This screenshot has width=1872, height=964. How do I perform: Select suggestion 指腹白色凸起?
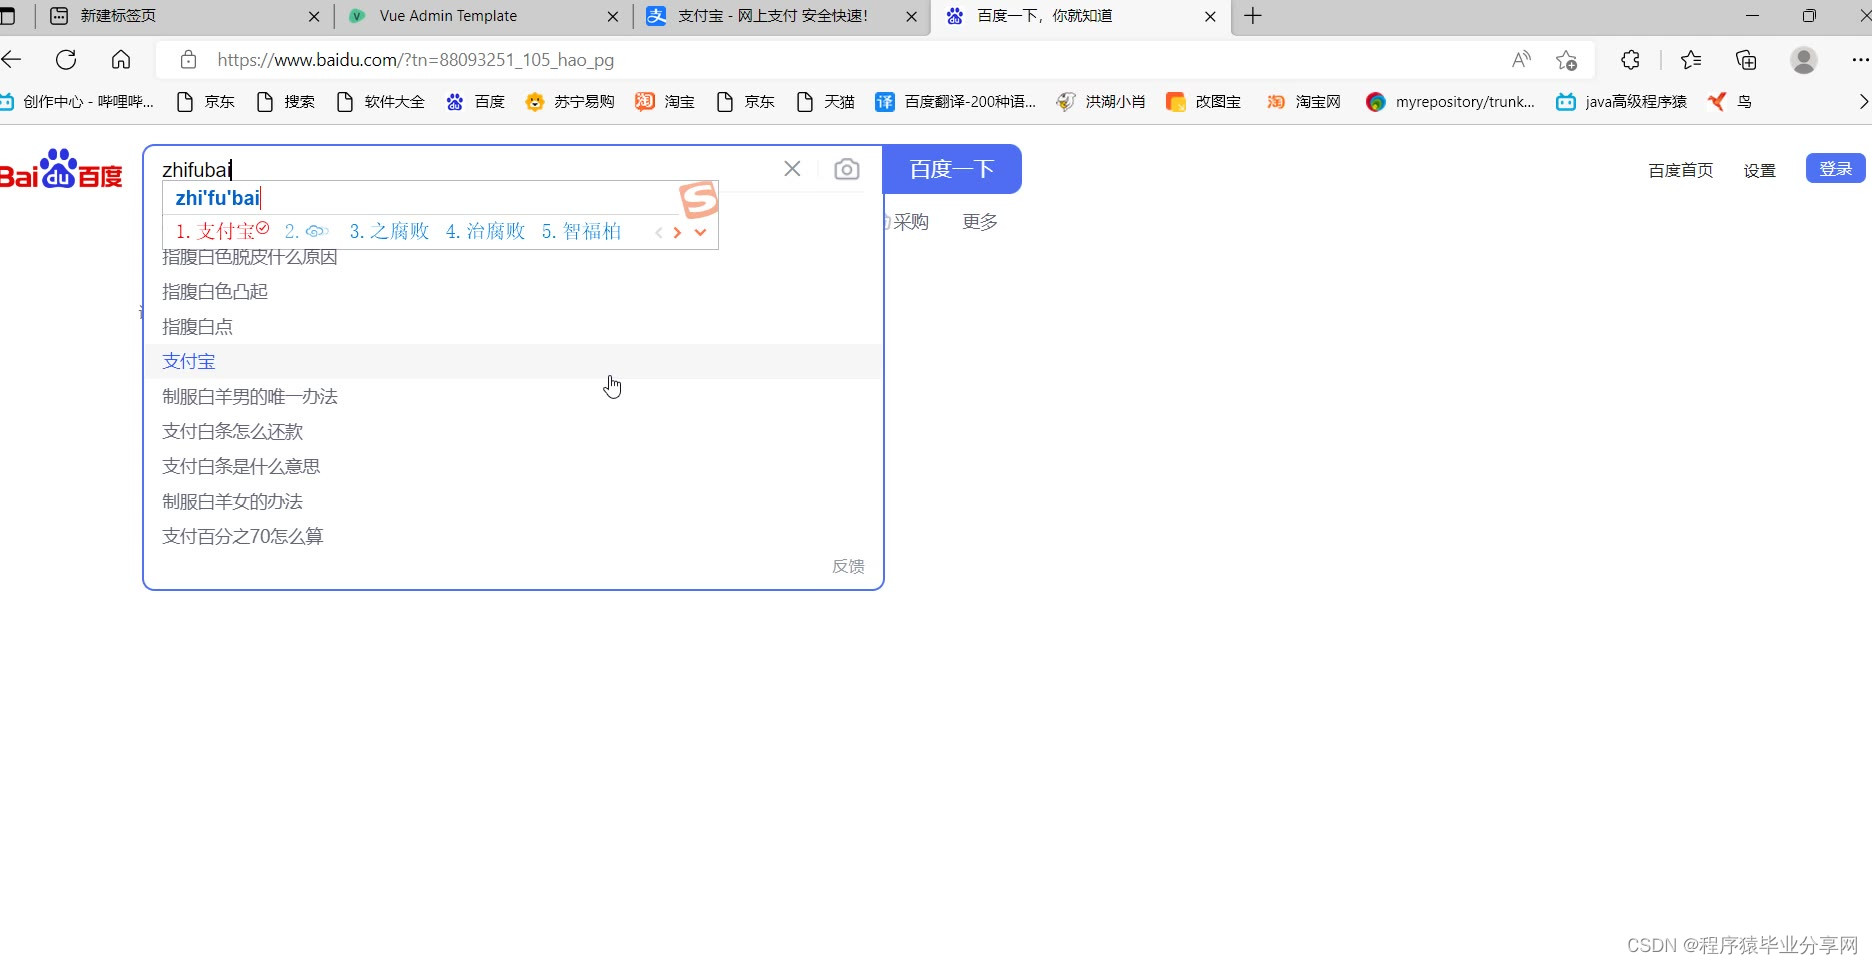513,291
